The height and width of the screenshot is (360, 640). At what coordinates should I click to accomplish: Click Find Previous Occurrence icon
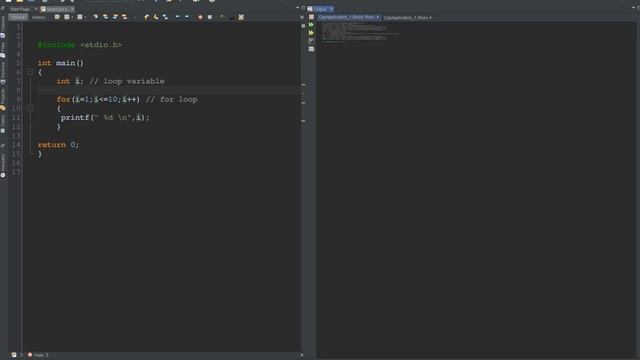105,17
